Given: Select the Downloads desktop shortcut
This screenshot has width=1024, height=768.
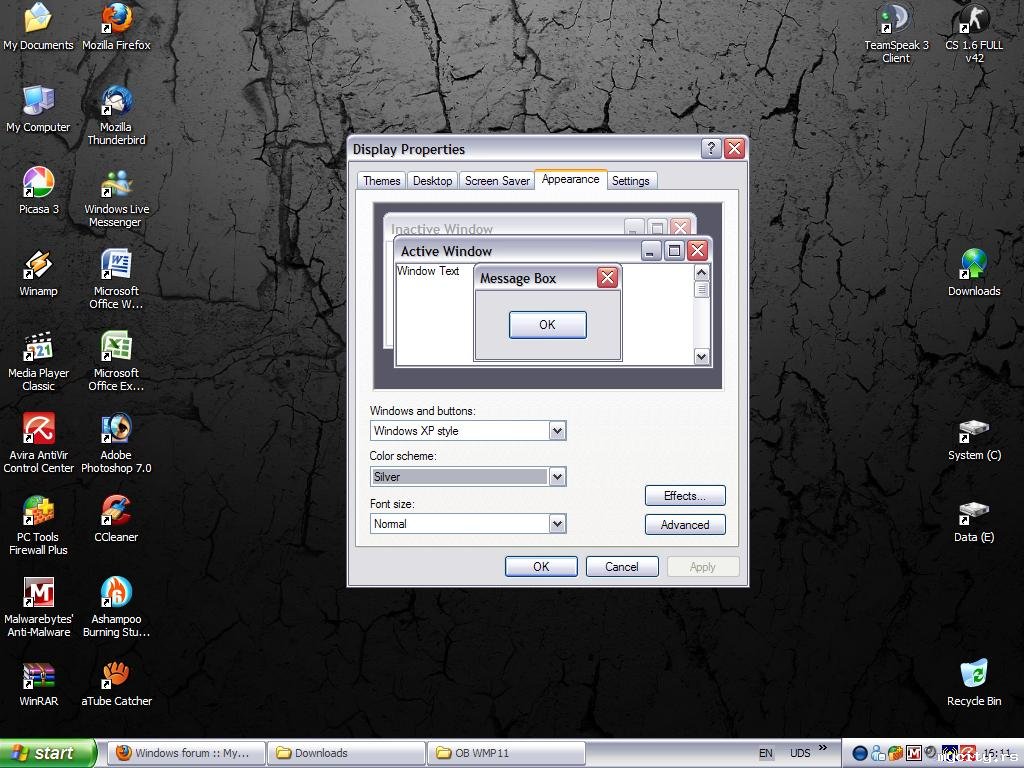Looking at the screenshot, I should point(974,274).
